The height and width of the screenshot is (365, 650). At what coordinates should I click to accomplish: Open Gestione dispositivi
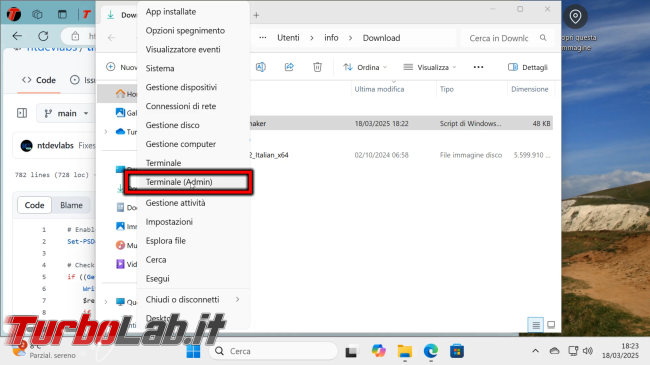181,88
